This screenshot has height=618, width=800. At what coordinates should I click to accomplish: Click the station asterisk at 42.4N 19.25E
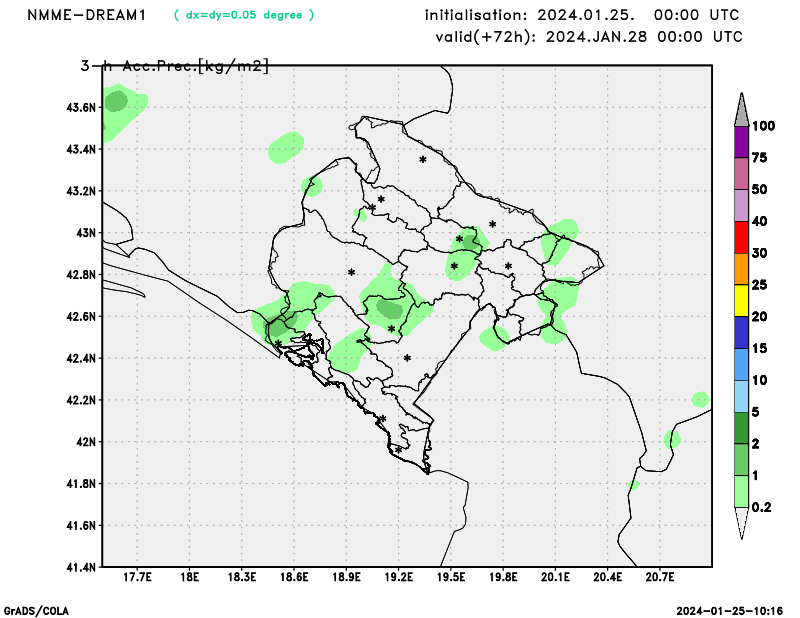pos(407,358)
